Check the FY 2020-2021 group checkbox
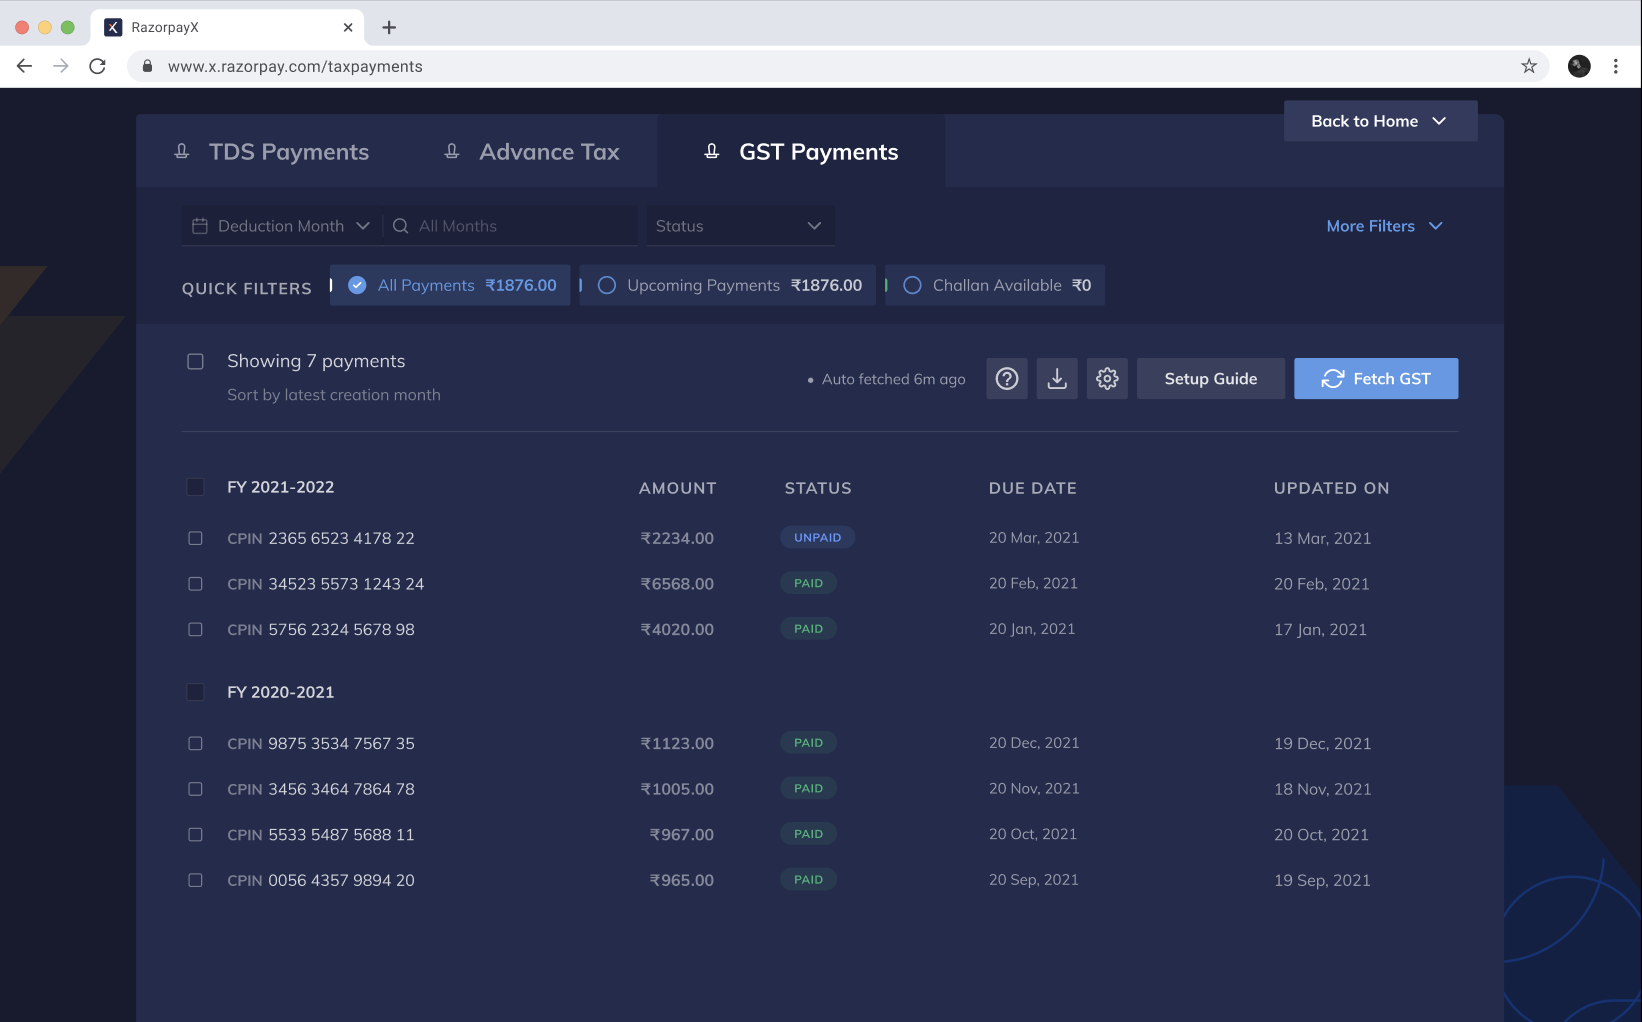 click(x=195, y=692)
